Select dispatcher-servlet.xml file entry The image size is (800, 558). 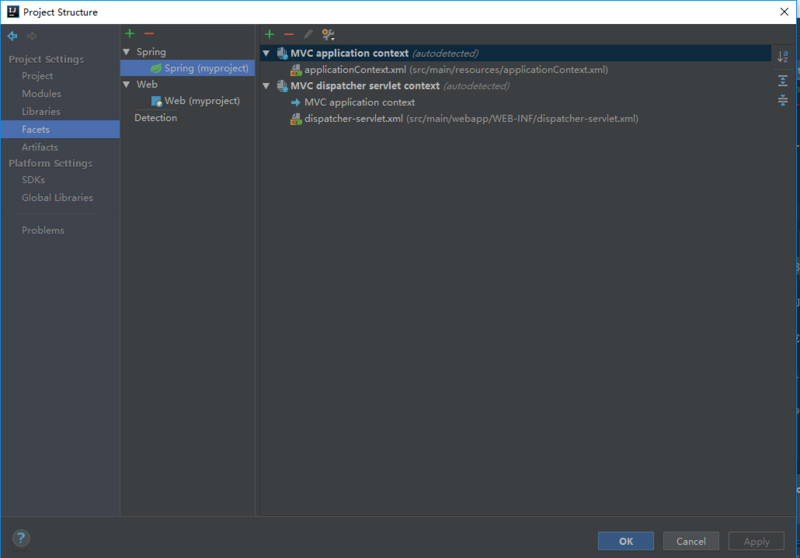(471, 119)
